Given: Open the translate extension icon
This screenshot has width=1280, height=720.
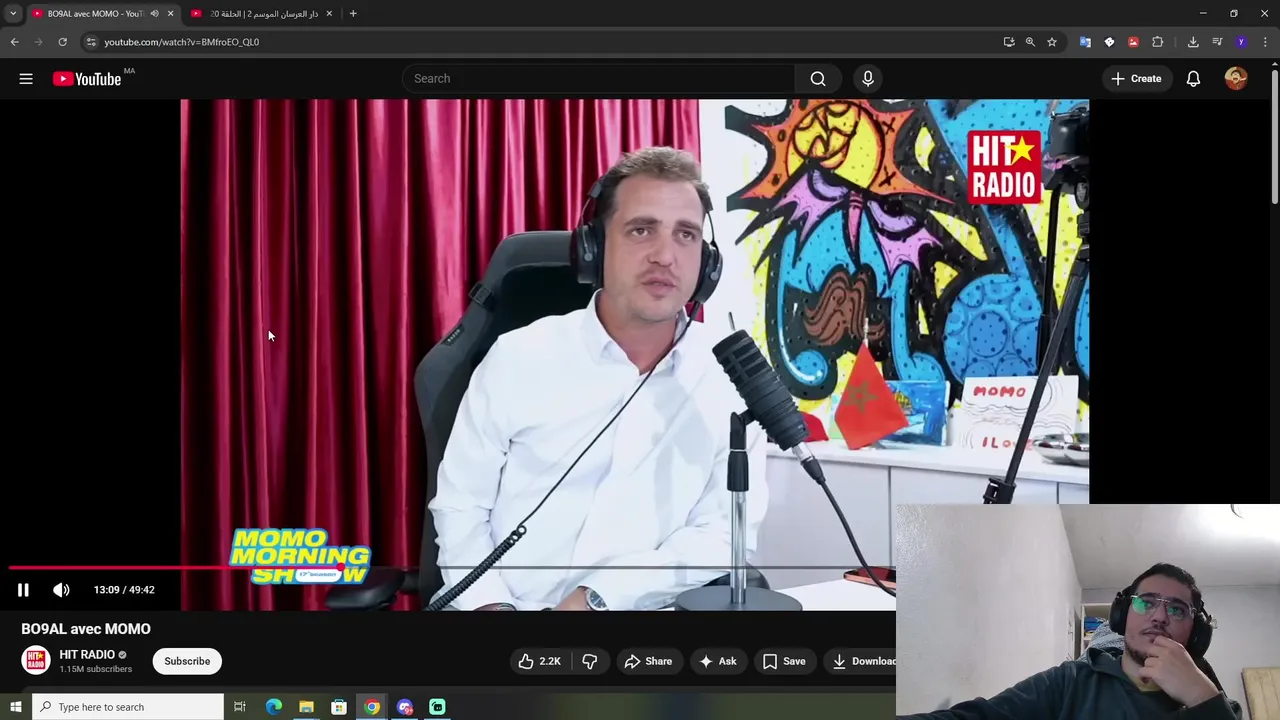Looking at the screenshot, I should [1085, 42].
